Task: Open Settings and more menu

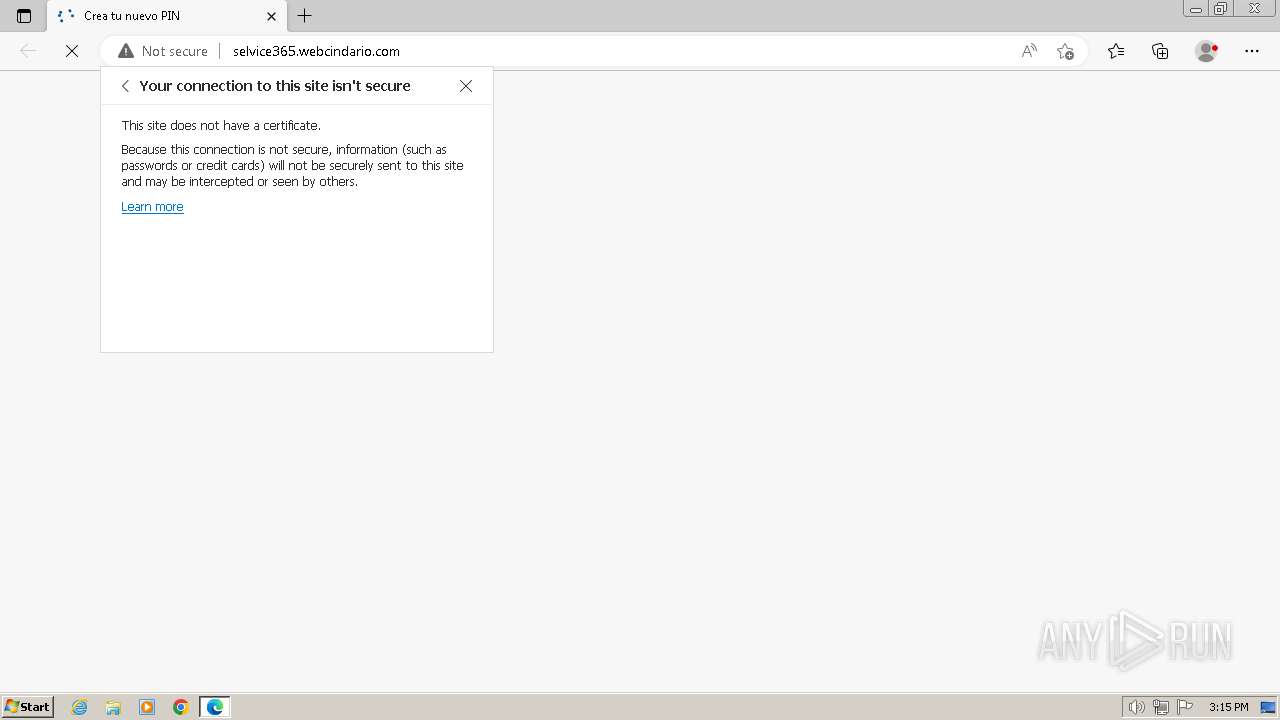Action: click(1252, 51)
